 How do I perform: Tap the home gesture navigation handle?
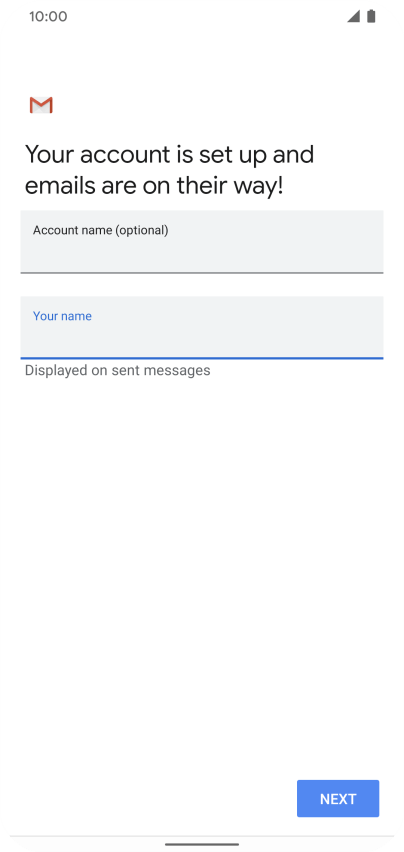coord(202,844)
